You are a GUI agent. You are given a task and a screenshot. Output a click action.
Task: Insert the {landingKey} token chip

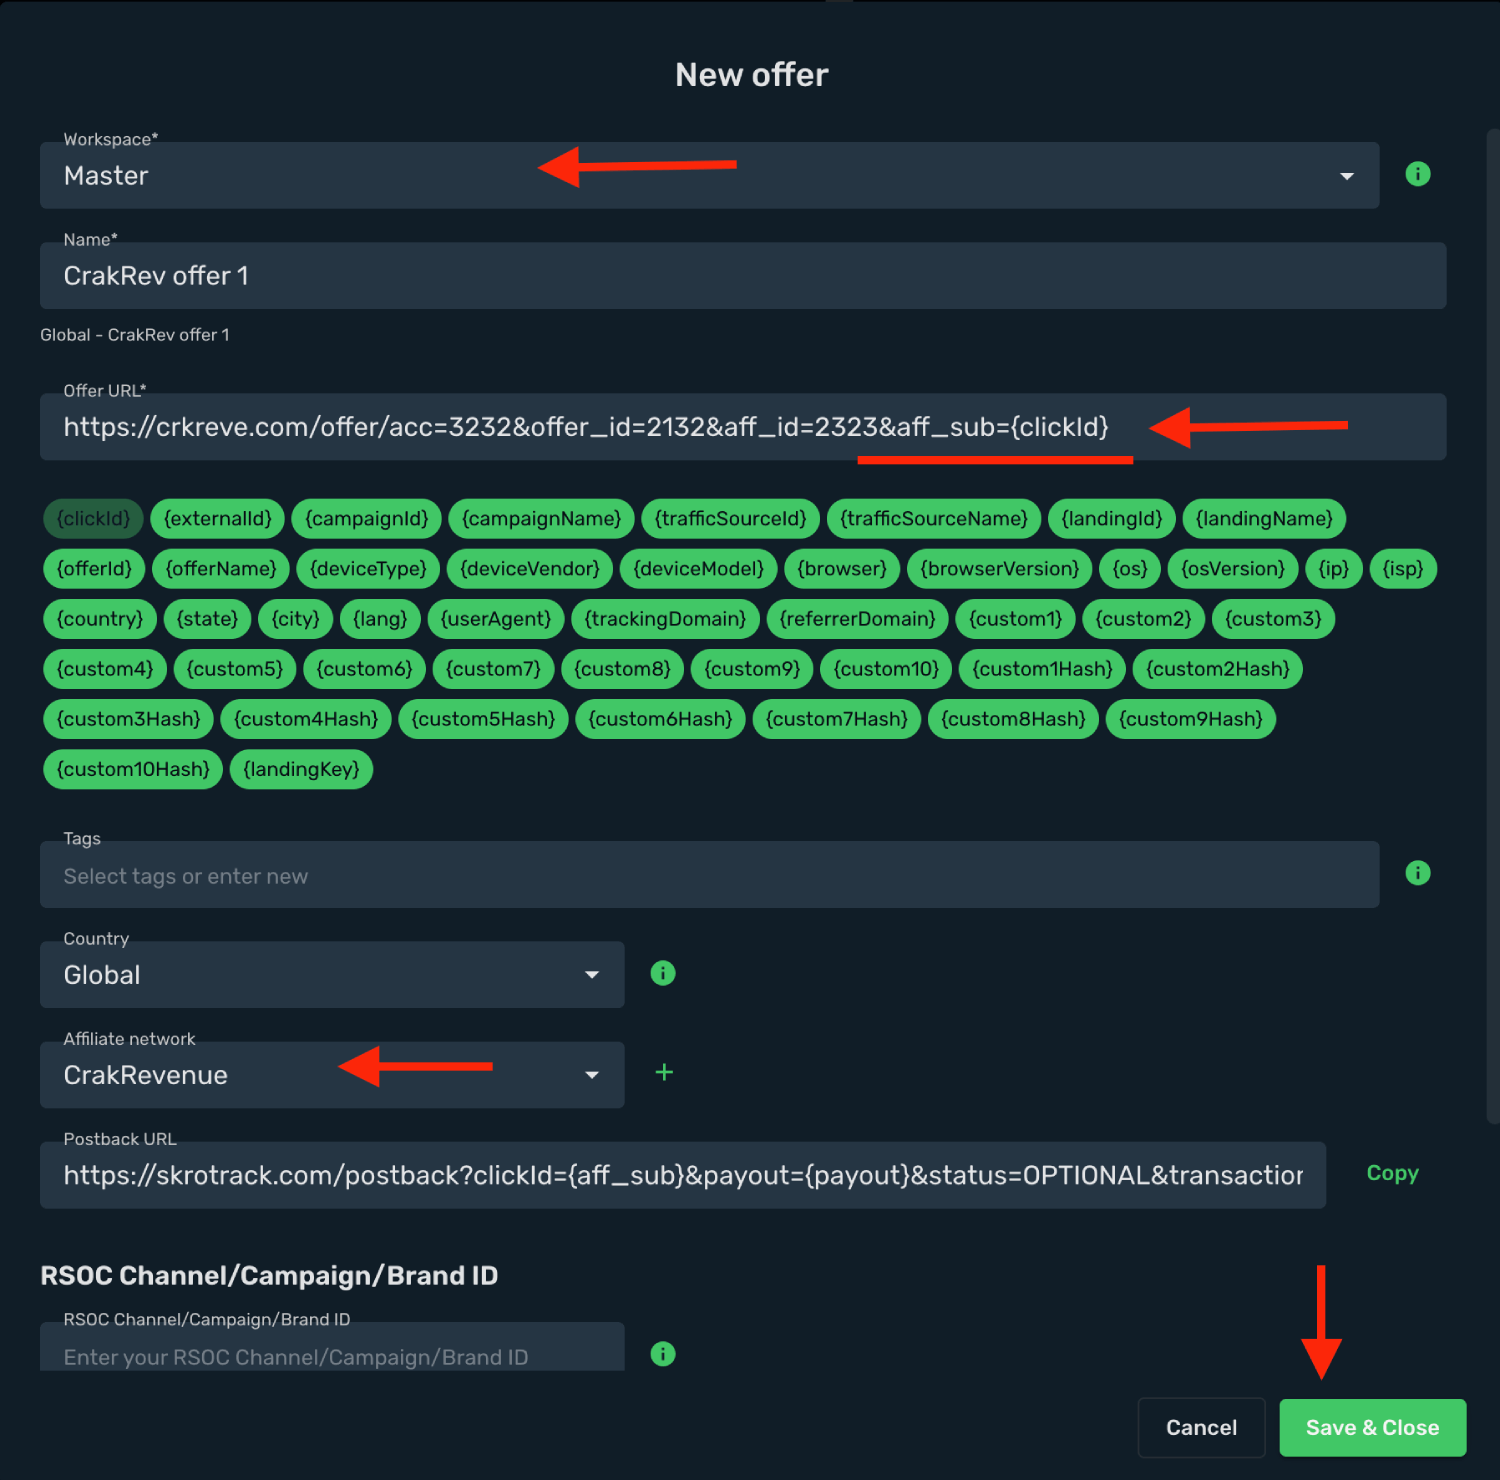(301, 769)
